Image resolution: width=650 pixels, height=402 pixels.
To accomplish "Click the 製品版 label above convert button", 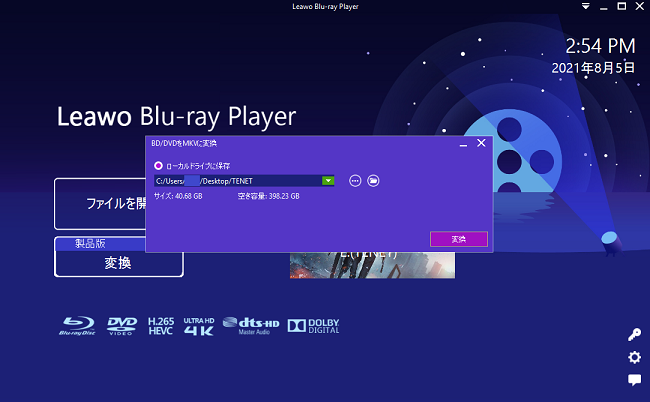I will [x=90, y=244].
